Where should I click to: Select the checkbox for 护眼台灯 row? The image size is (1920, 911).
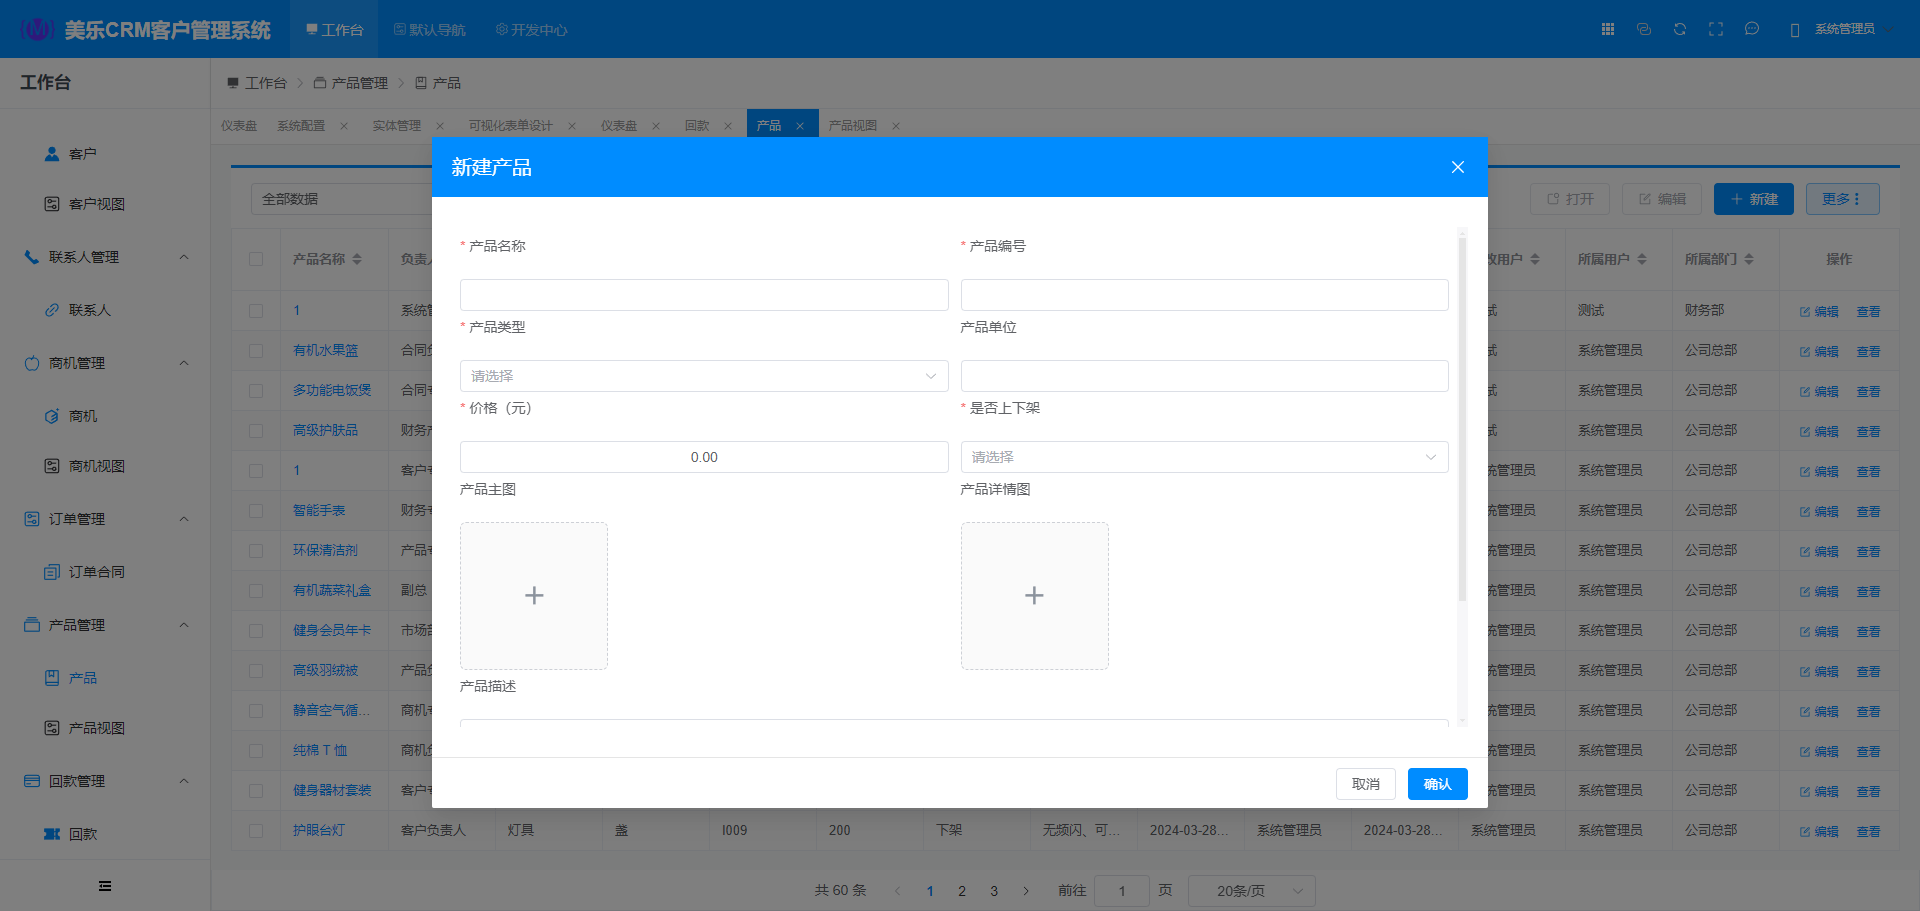pos(256,831)
